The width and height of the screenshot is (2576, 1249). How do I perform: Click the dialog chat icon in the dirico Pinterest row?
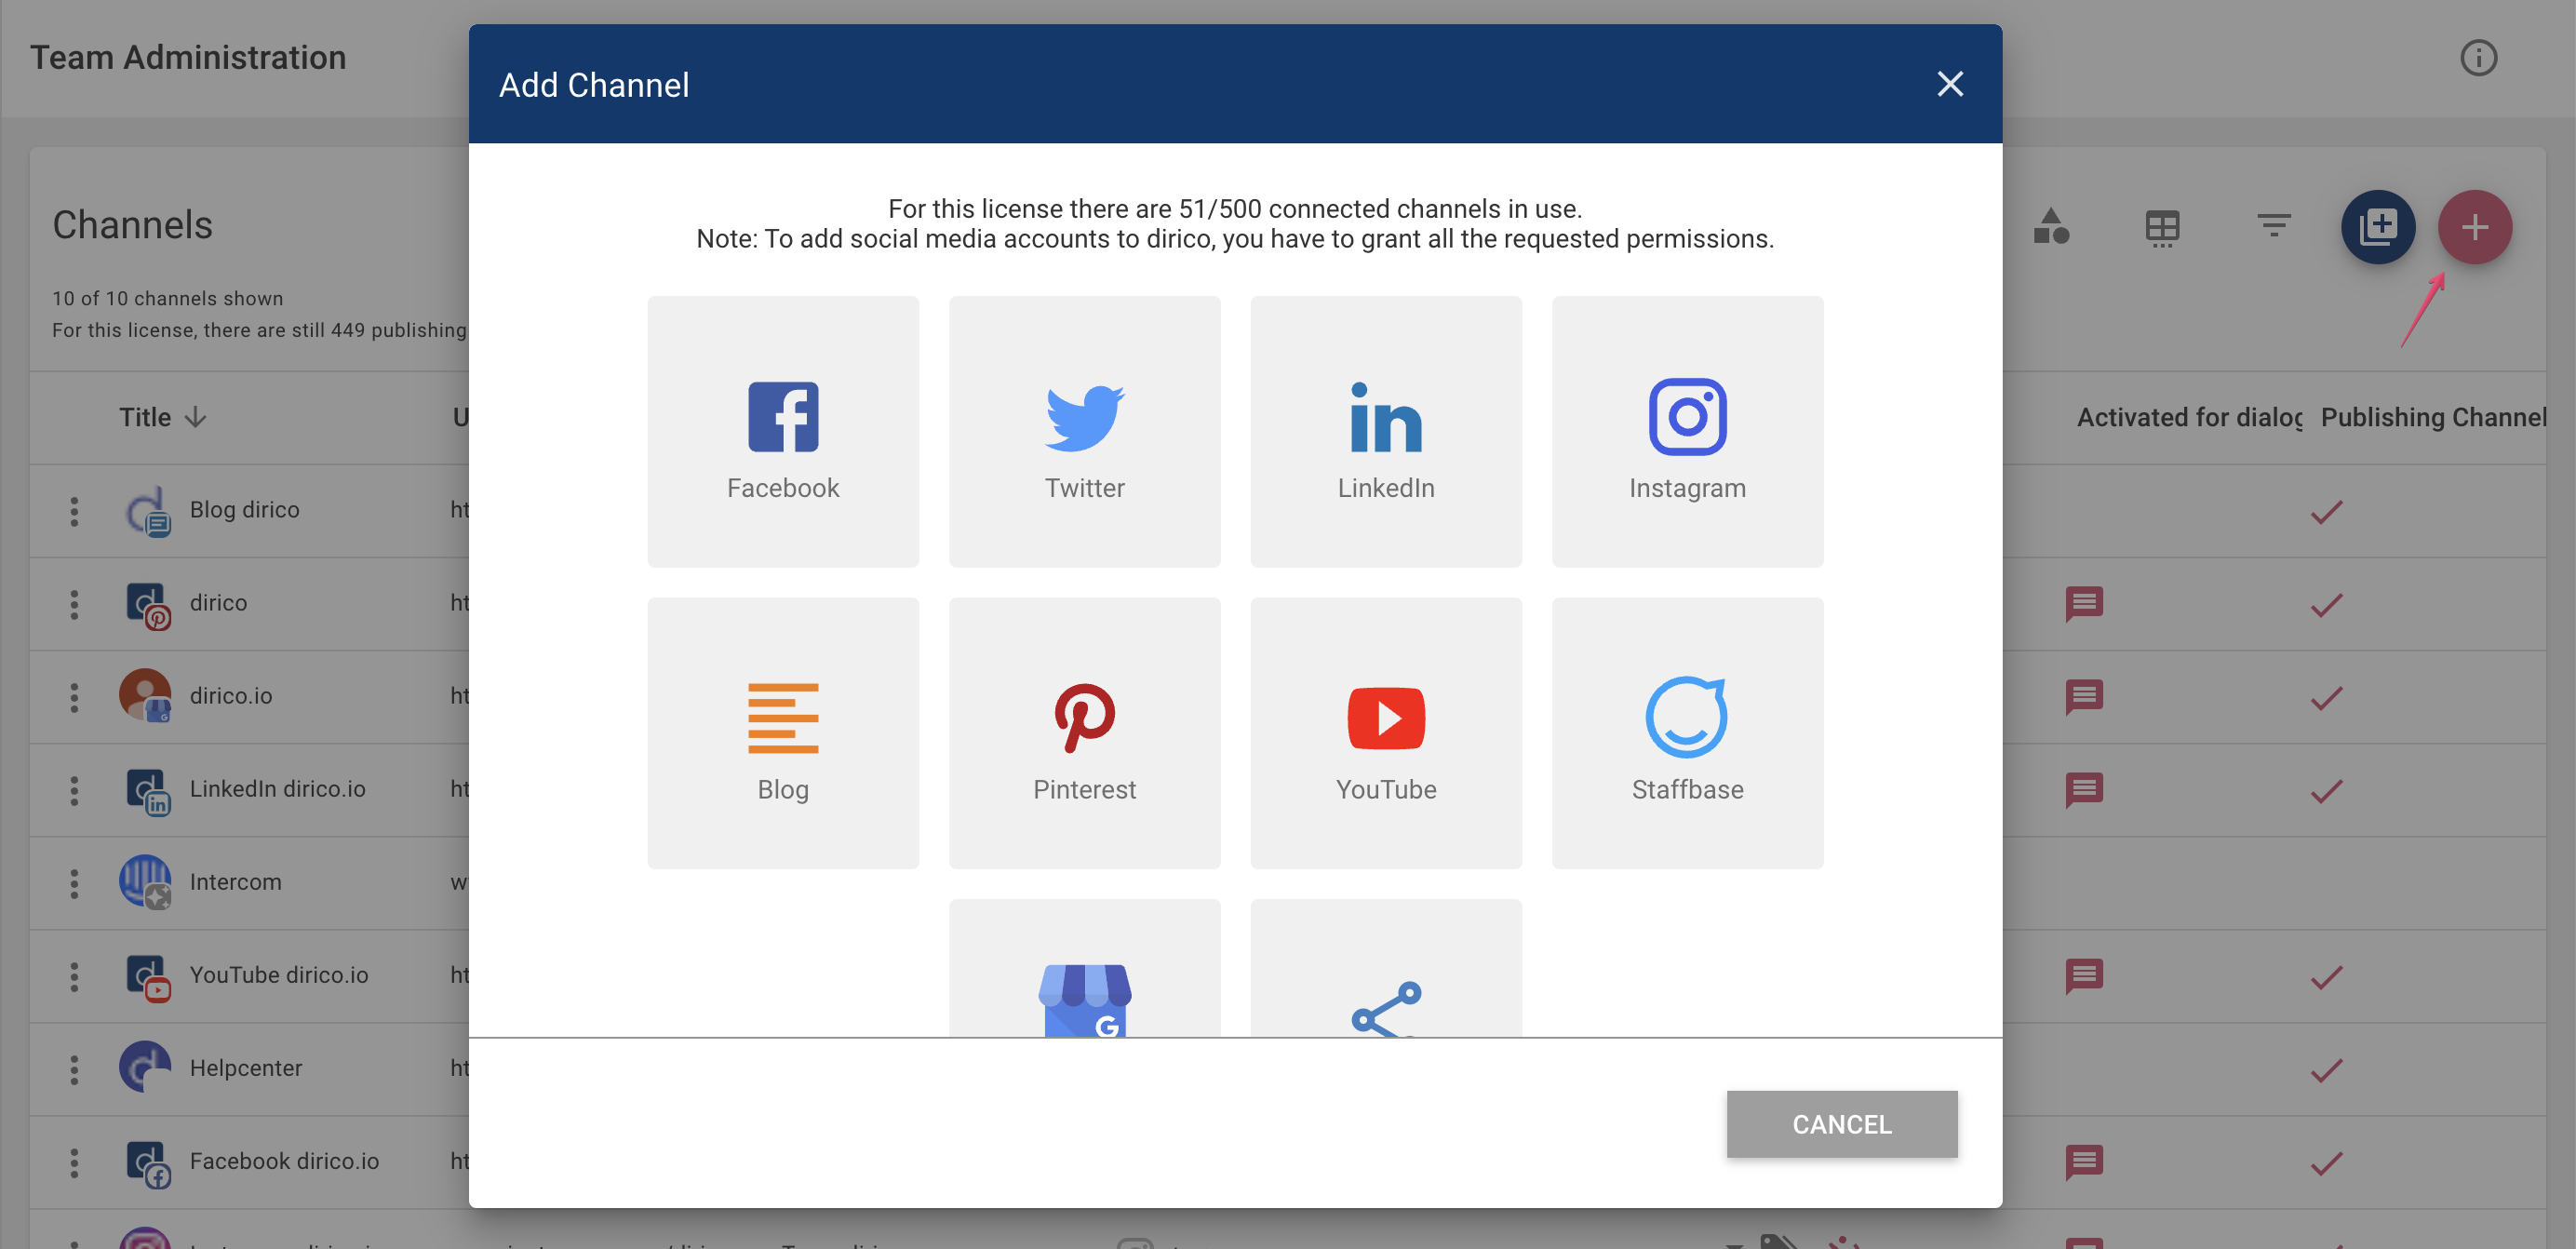[x=2084, y=604]
